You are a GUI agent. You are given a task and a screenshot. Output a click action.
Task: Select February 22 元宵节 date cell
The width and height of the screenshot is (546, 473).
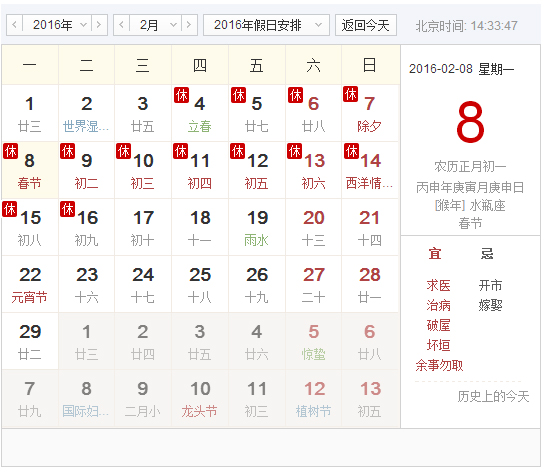tap(30, 284)
